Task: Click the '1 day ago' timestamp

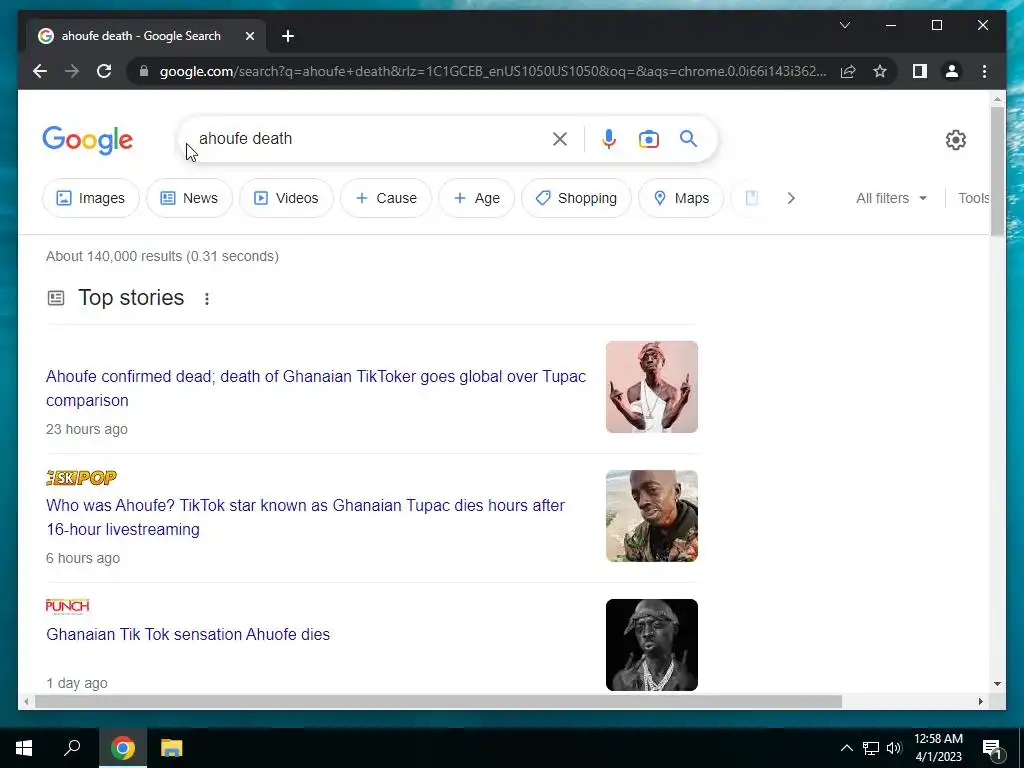Action: [77, 683]
